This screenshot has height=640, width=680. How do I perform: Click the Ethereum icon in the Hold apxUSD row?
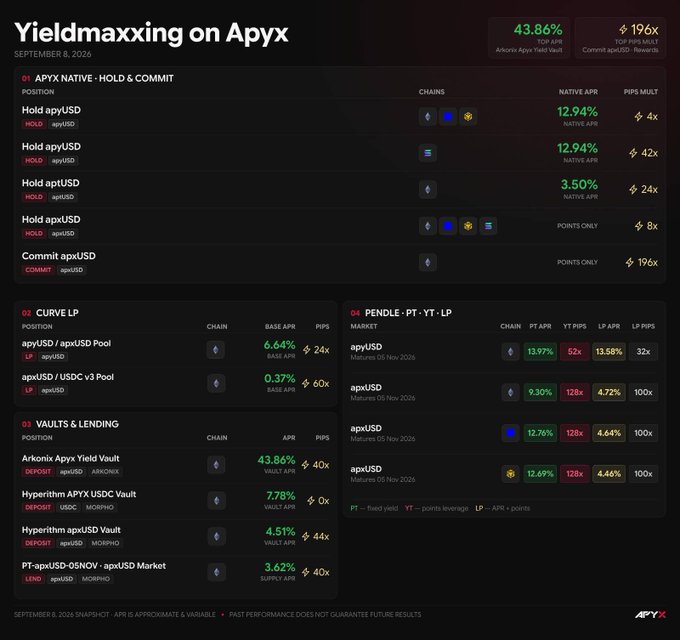tap(428, 226)
